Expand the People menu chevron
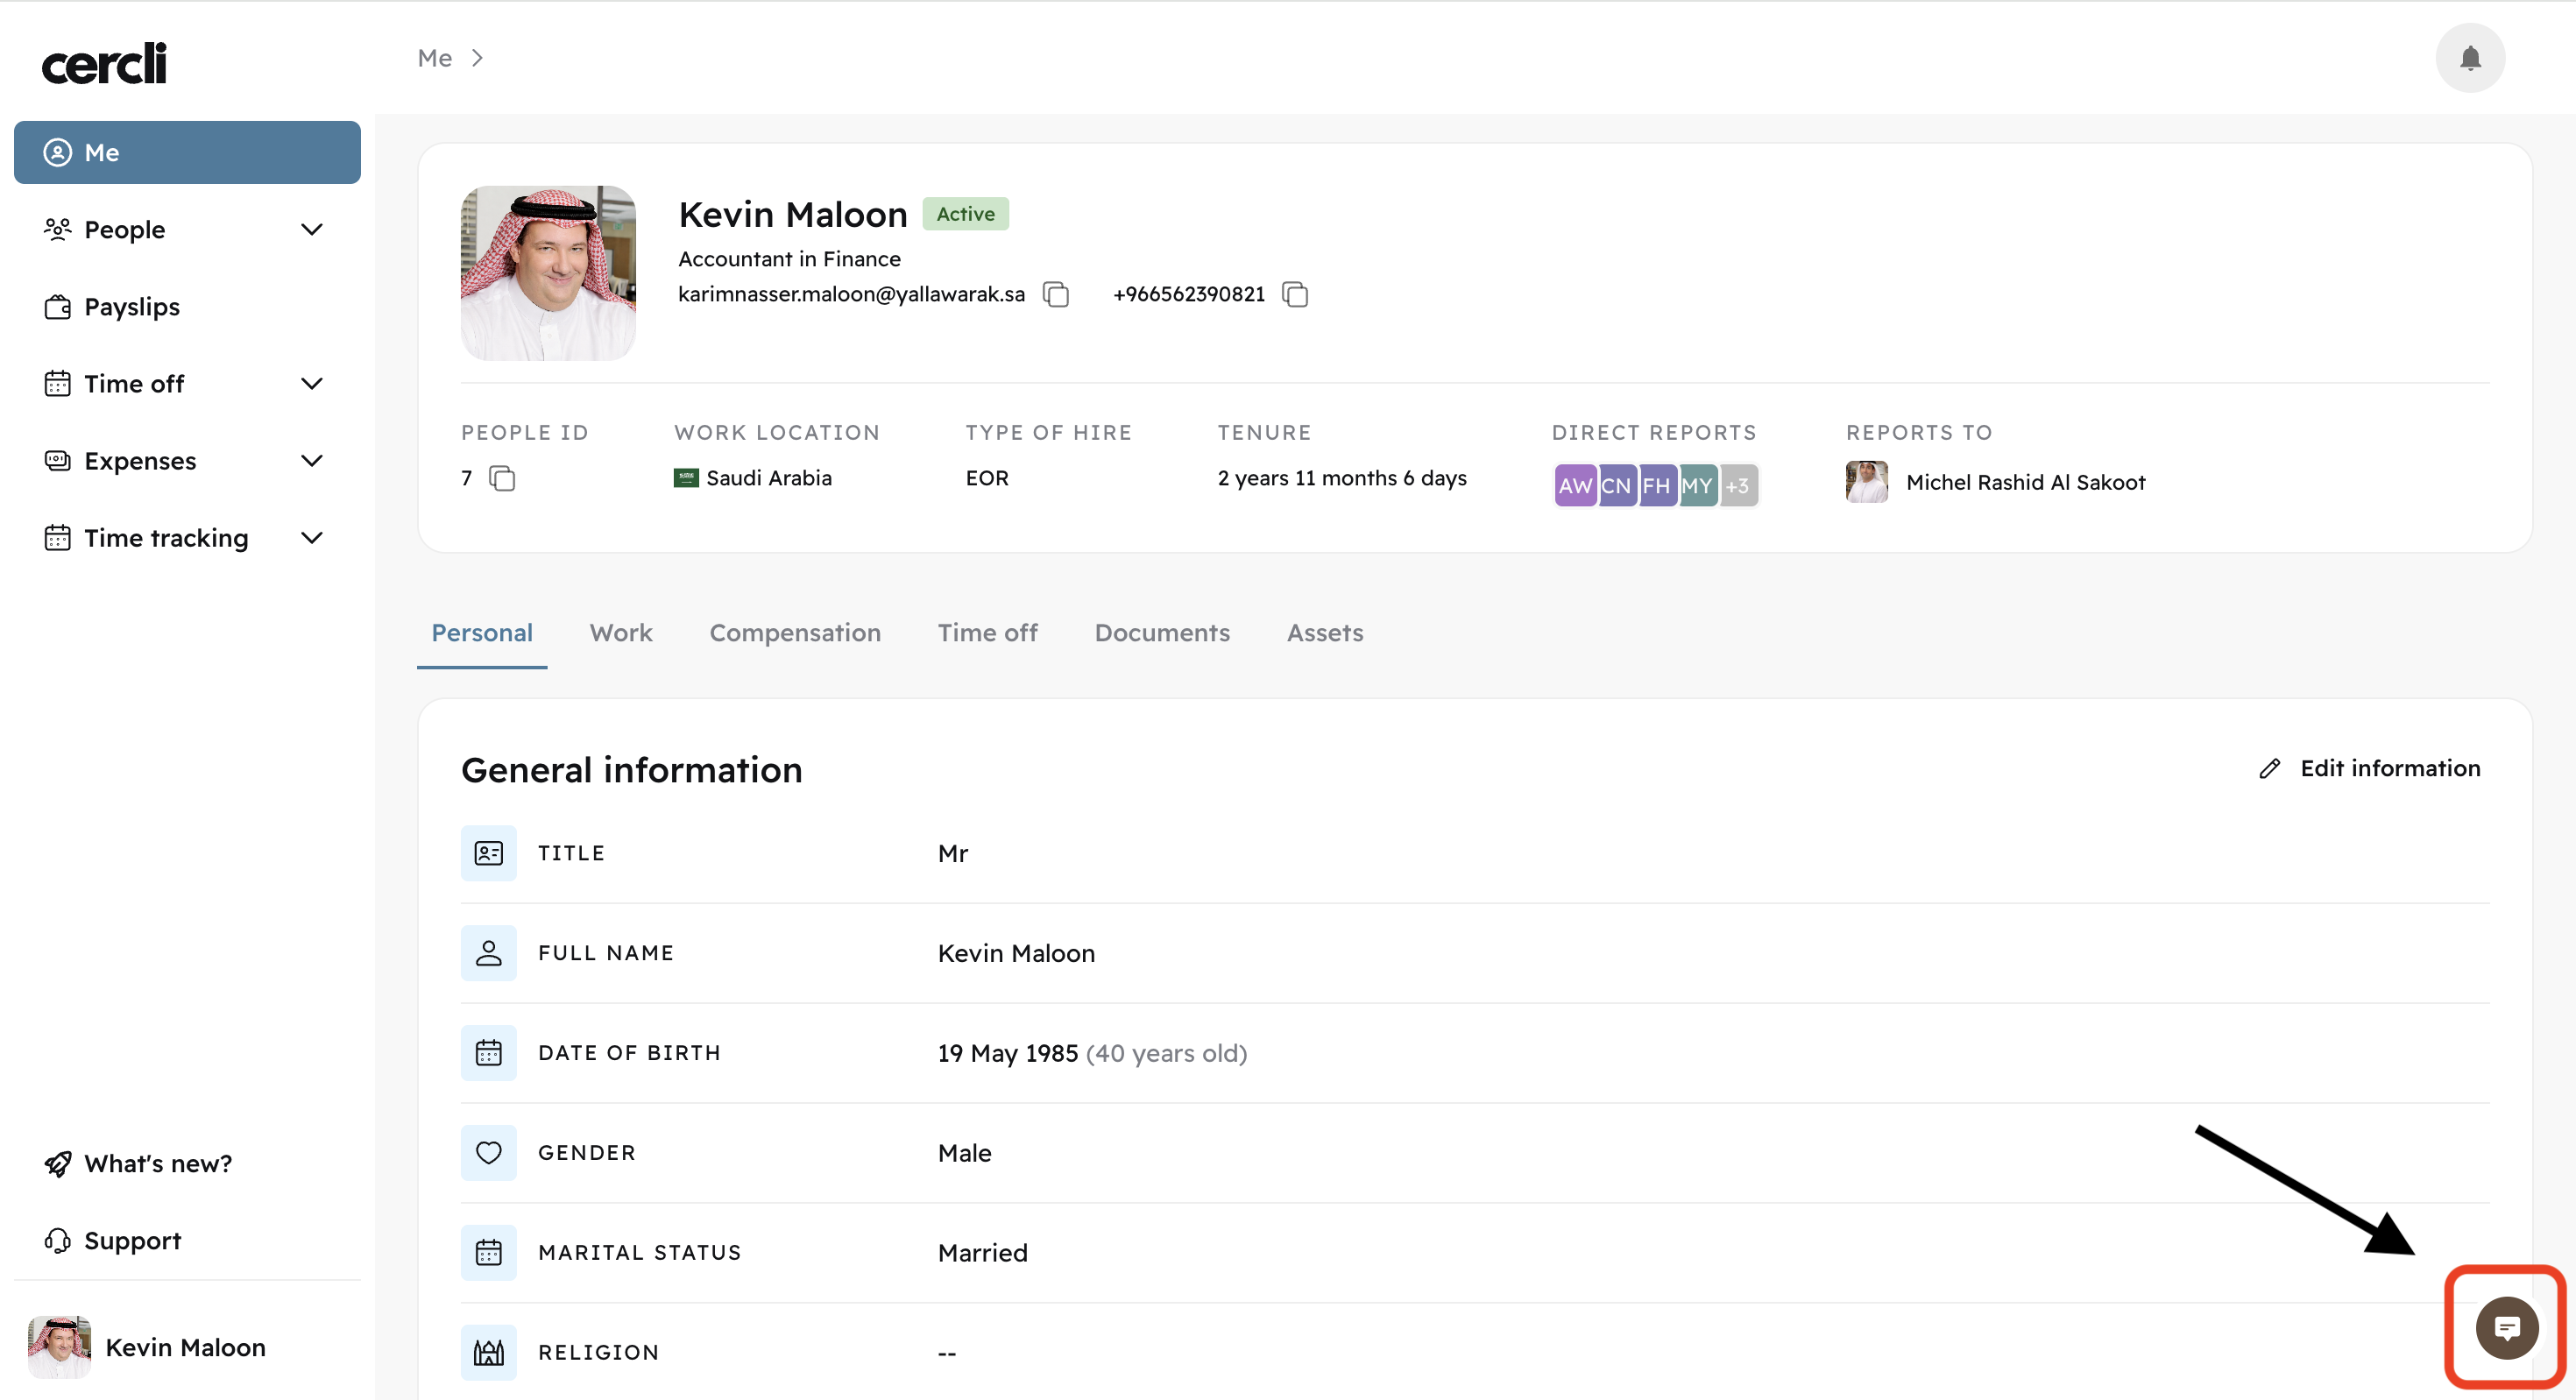2576x1400 pixels. click(x=312, y=230)
